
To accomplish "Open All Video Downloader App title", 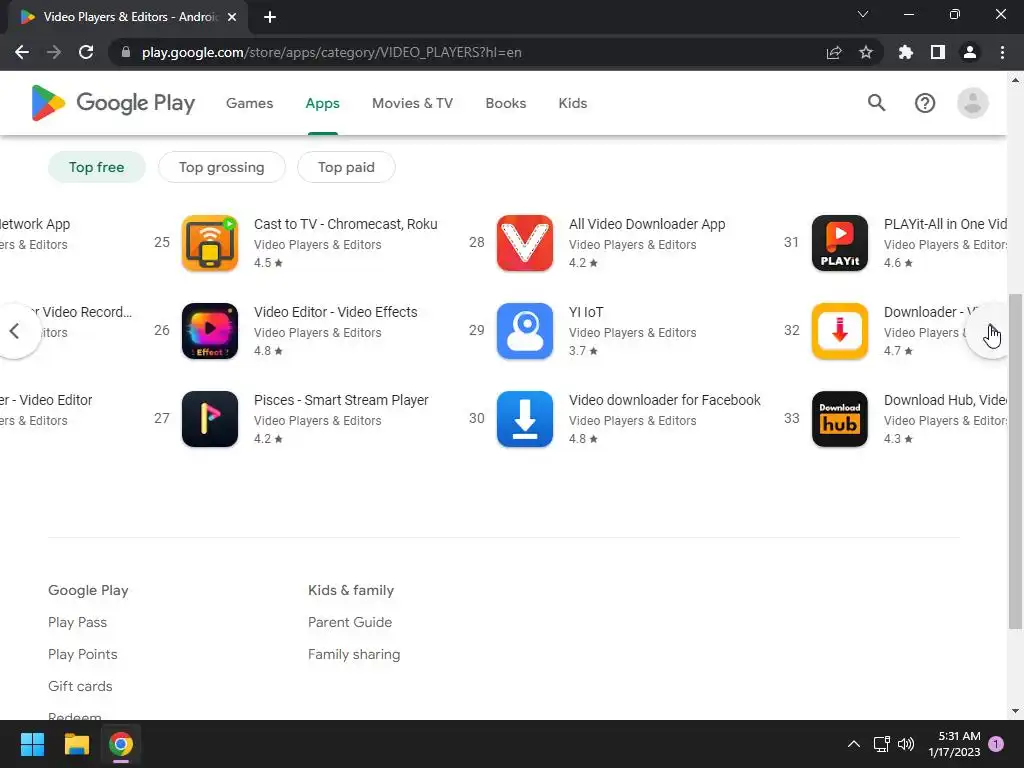I will pos(647,224).
